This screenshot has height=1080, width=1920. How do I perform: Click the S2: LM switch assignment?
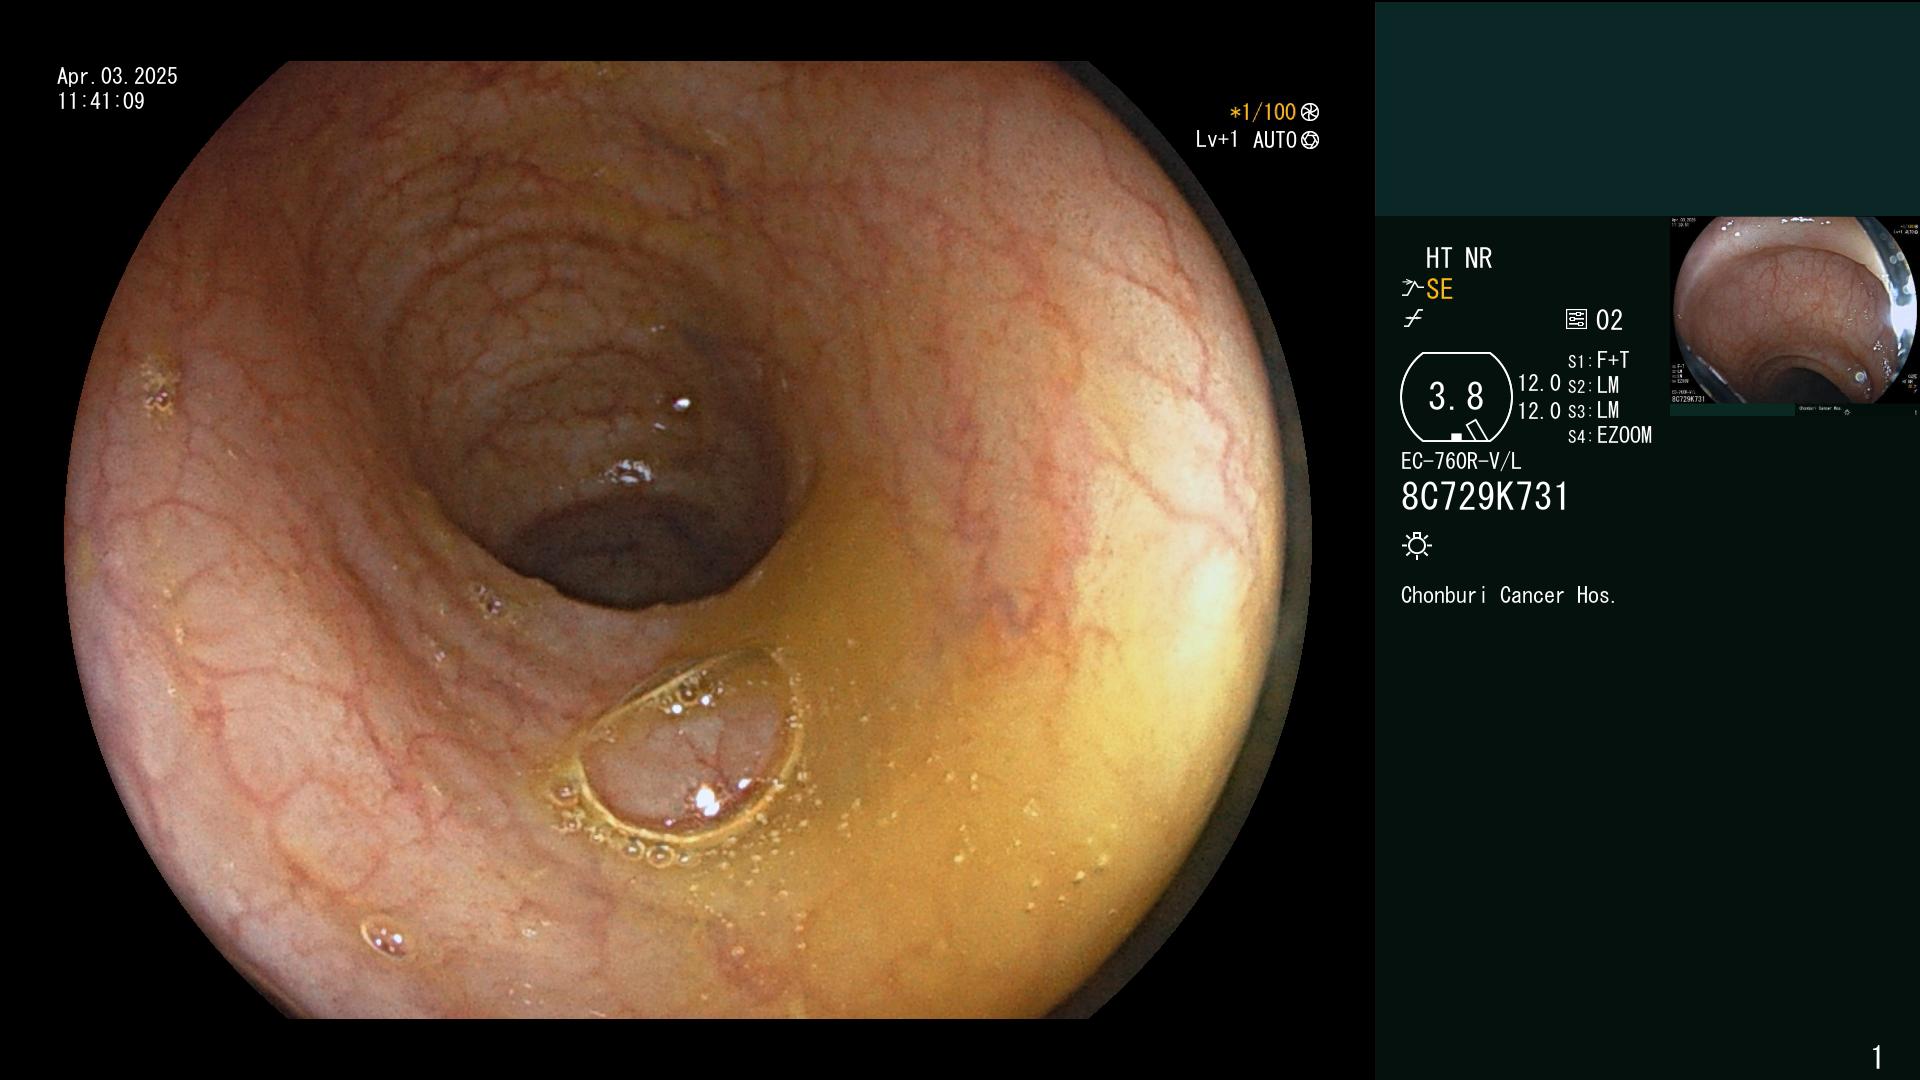1593,386
